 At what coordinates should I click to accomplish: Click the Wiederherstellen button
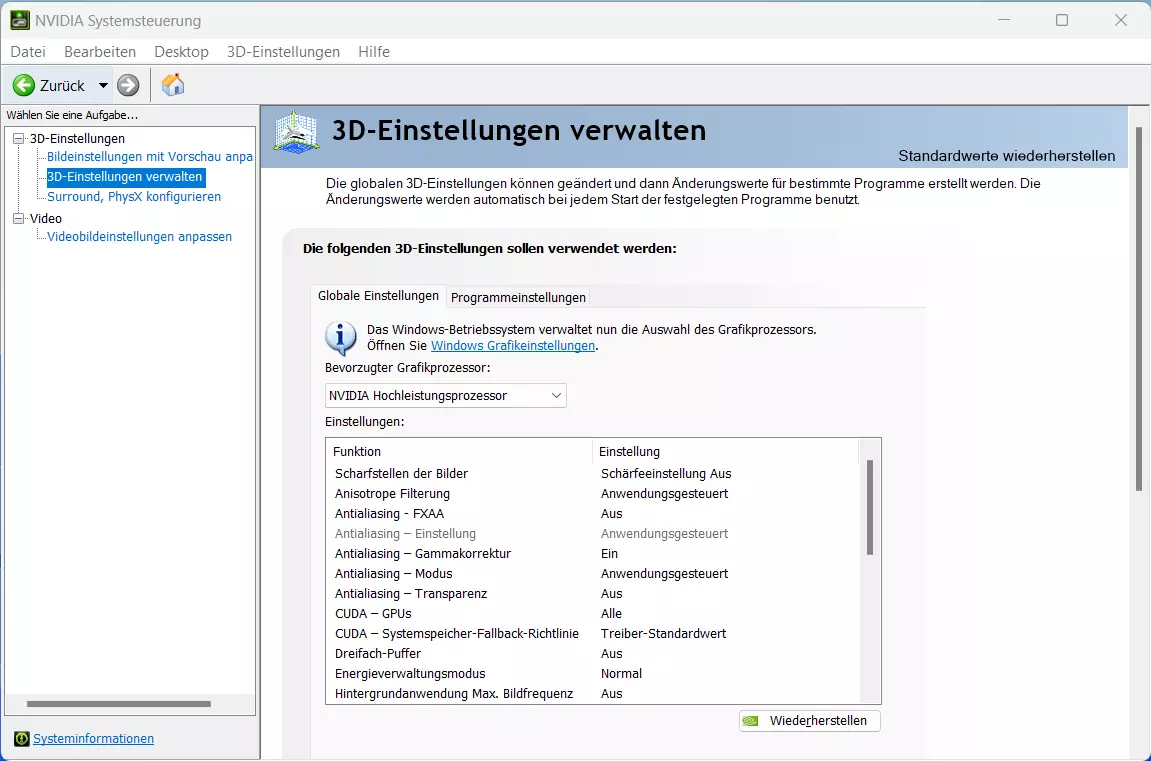[810, 721]
